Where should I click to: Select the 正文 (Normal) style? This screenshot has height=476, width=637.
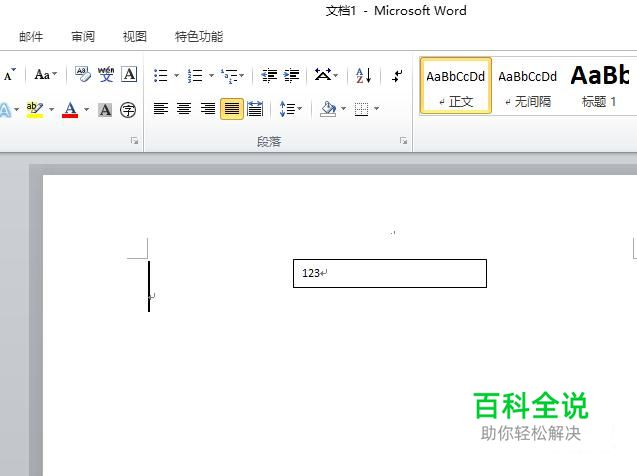coord(455,85)
